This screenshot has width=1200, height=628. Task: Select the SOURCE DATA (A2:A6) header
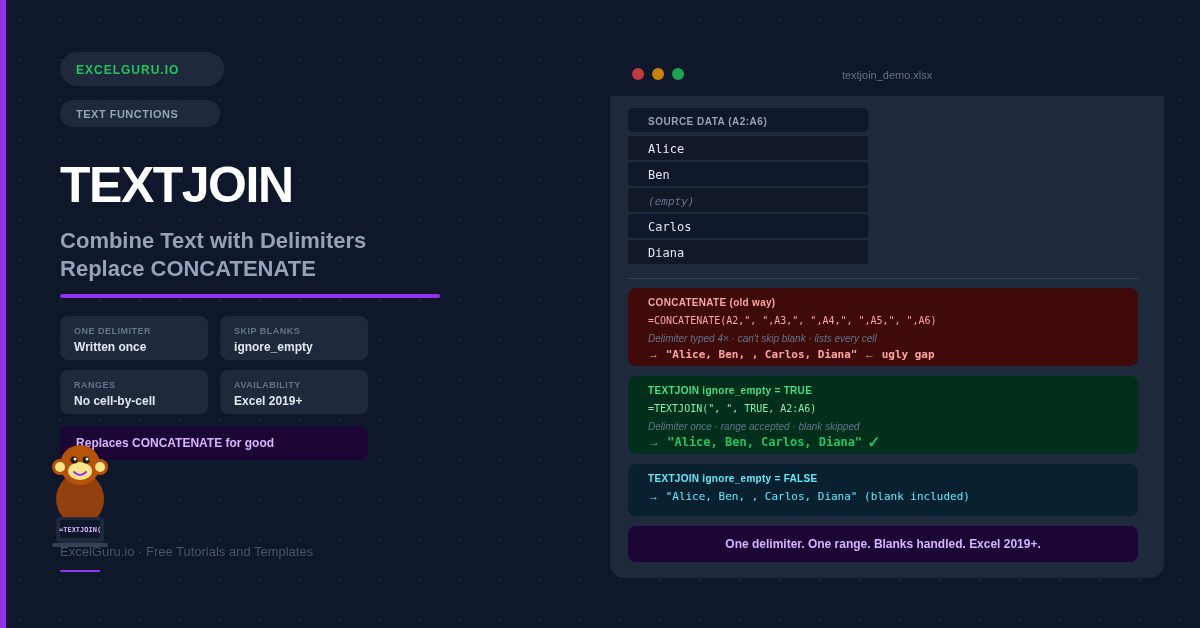click(747, 121)
